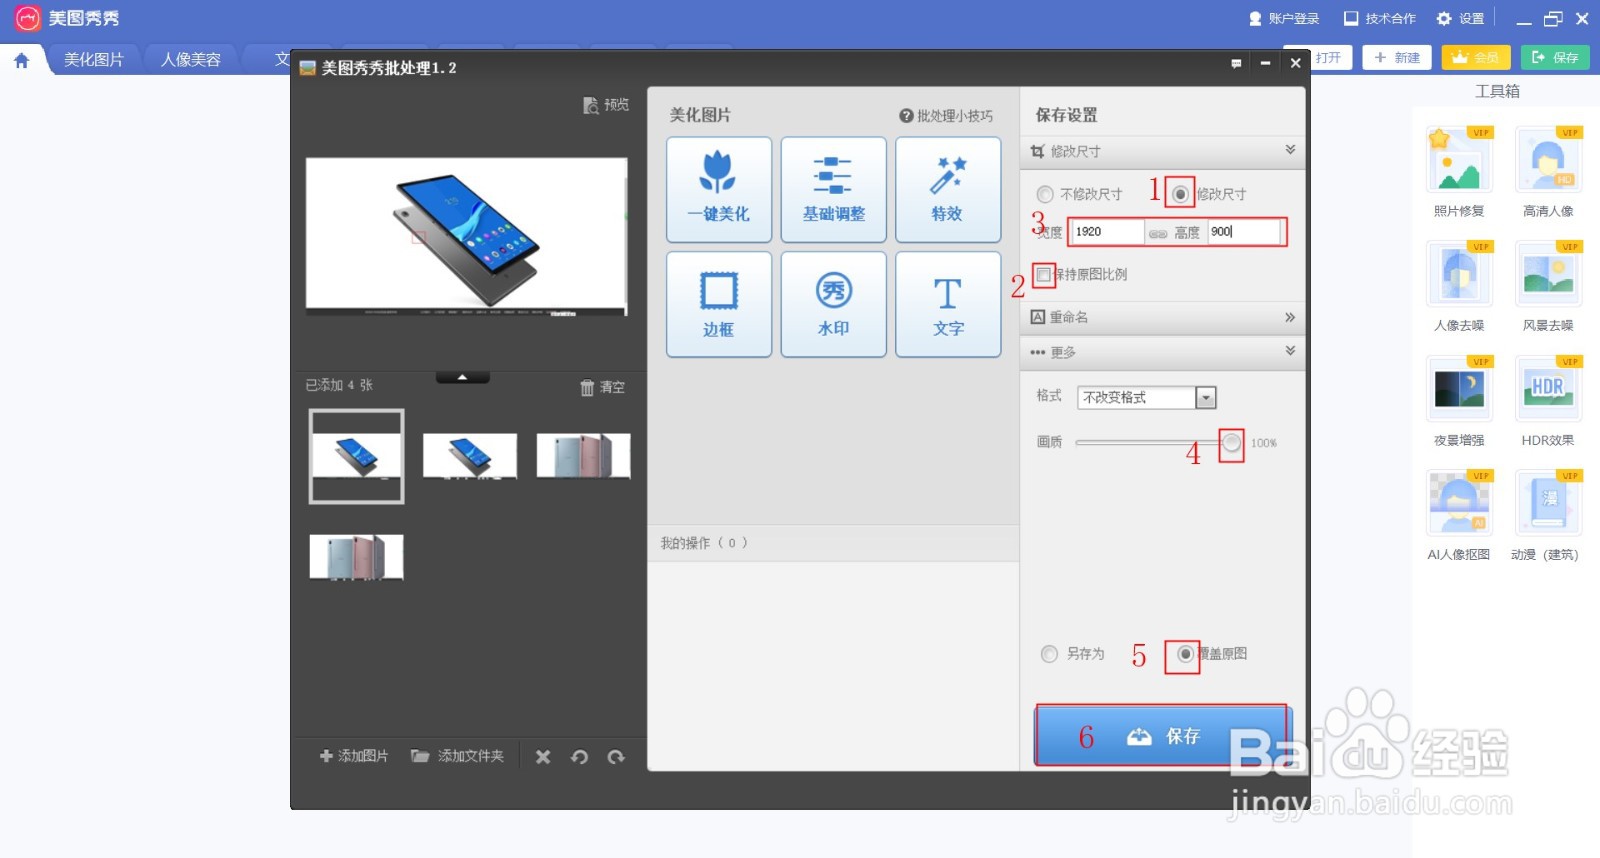
Task: Click the large tablet preview image
Action: (467, 237)
